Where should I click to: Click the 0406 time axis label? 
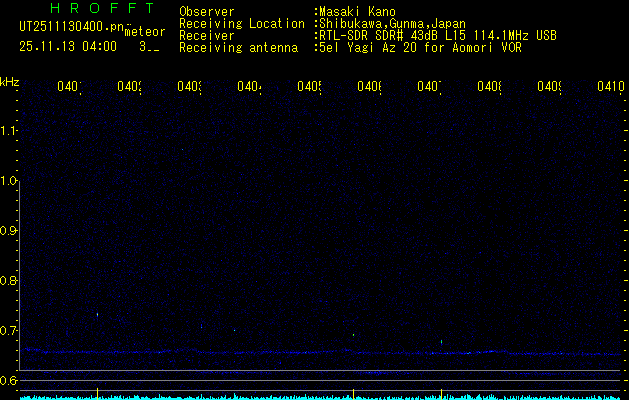[369, 86]
